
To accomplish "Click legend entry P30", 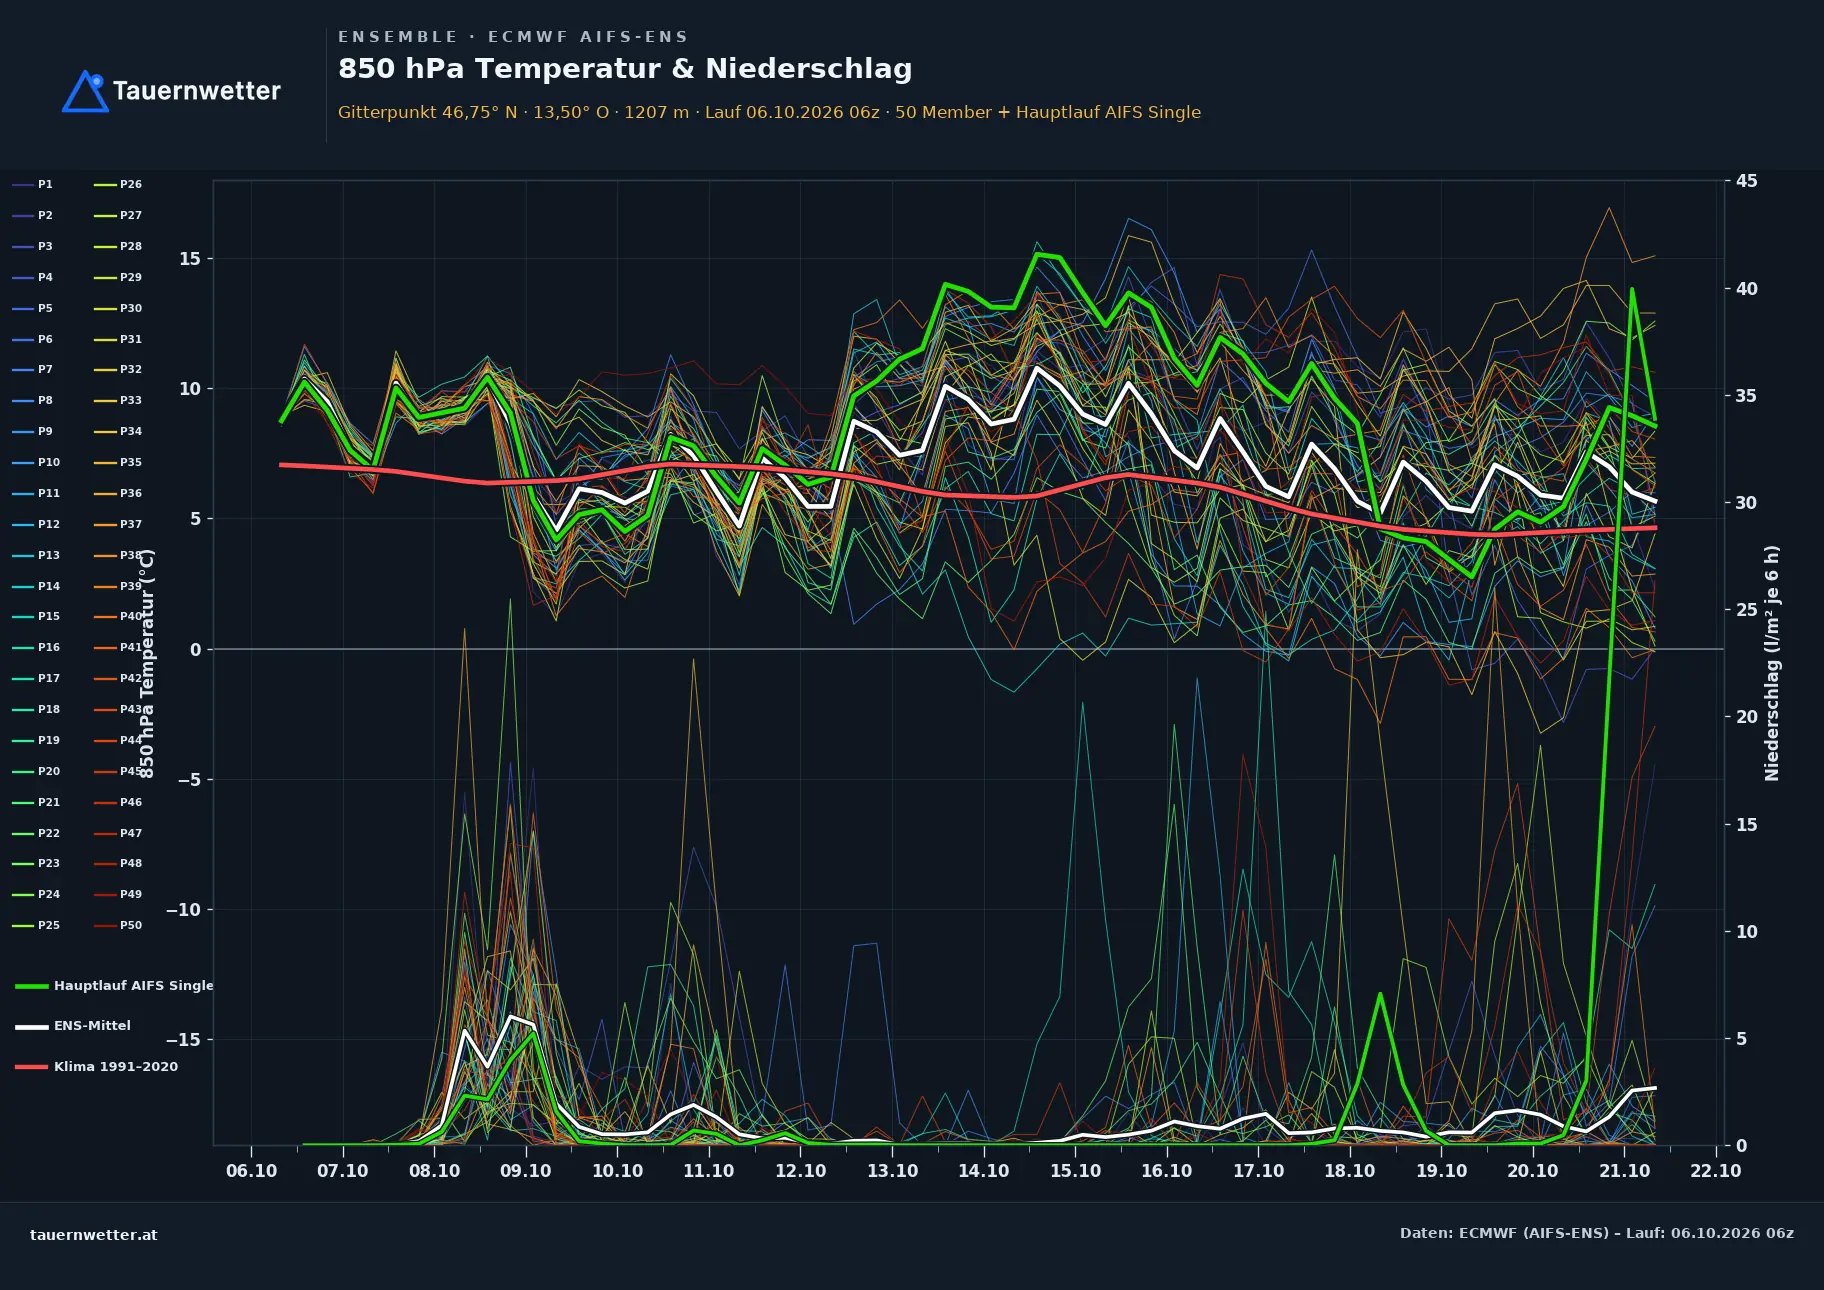I will [118, 309].
